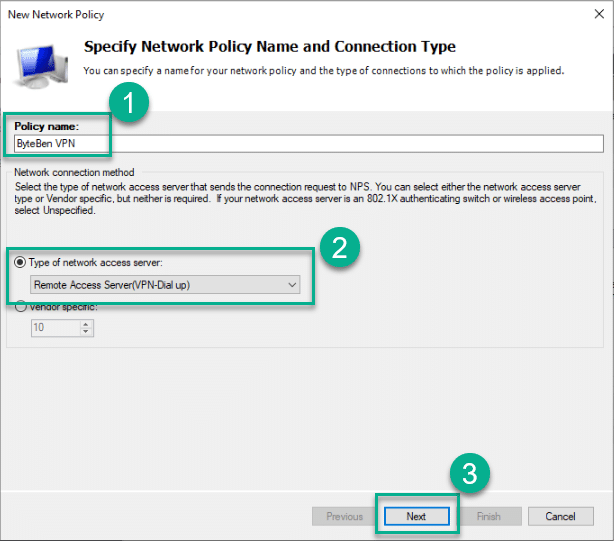Open the Remote Access Server(VPN-Dial up) dropdown
The height and width of the screenshot is (541, 614).
click(165, 285)
